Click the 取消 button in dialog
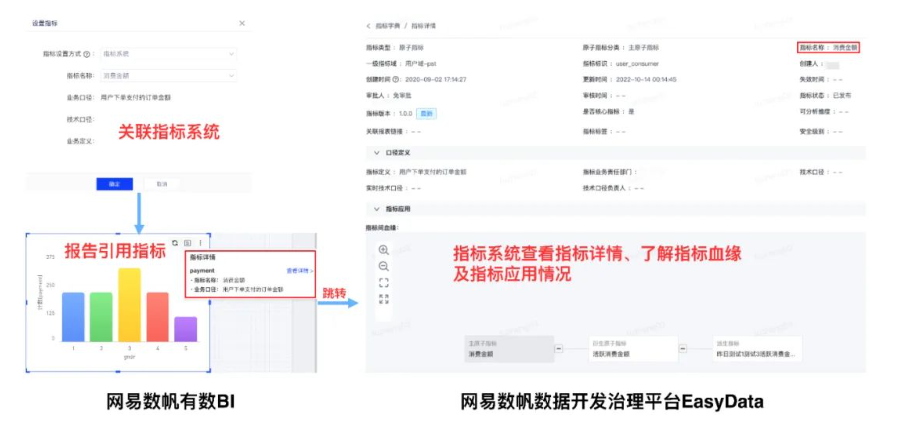The image size is (921, 438). [162, 184]
